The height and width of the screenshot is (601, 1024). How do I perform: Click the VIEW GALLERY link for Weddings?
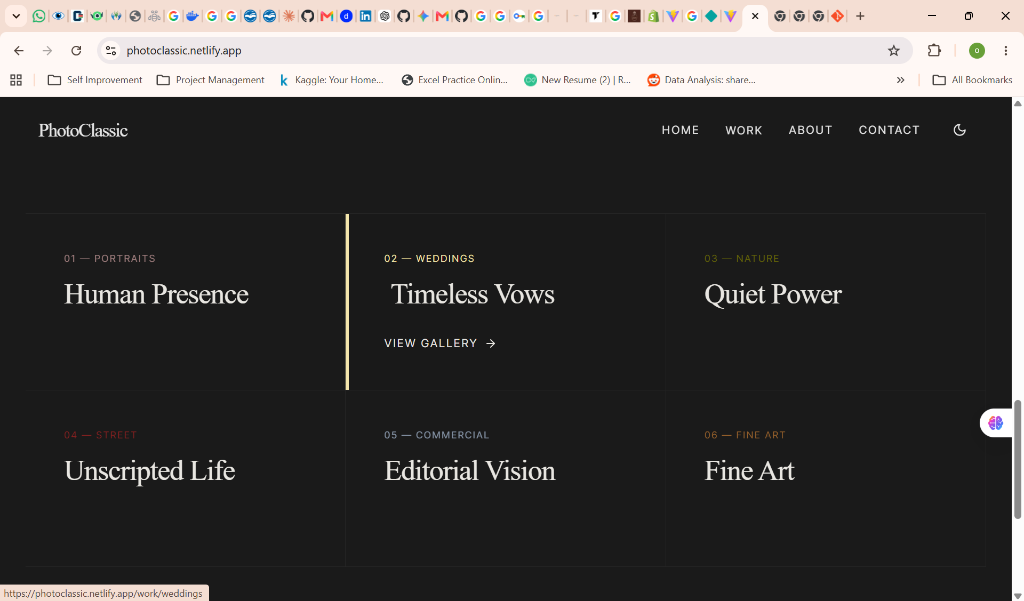[x=440, y=343]
